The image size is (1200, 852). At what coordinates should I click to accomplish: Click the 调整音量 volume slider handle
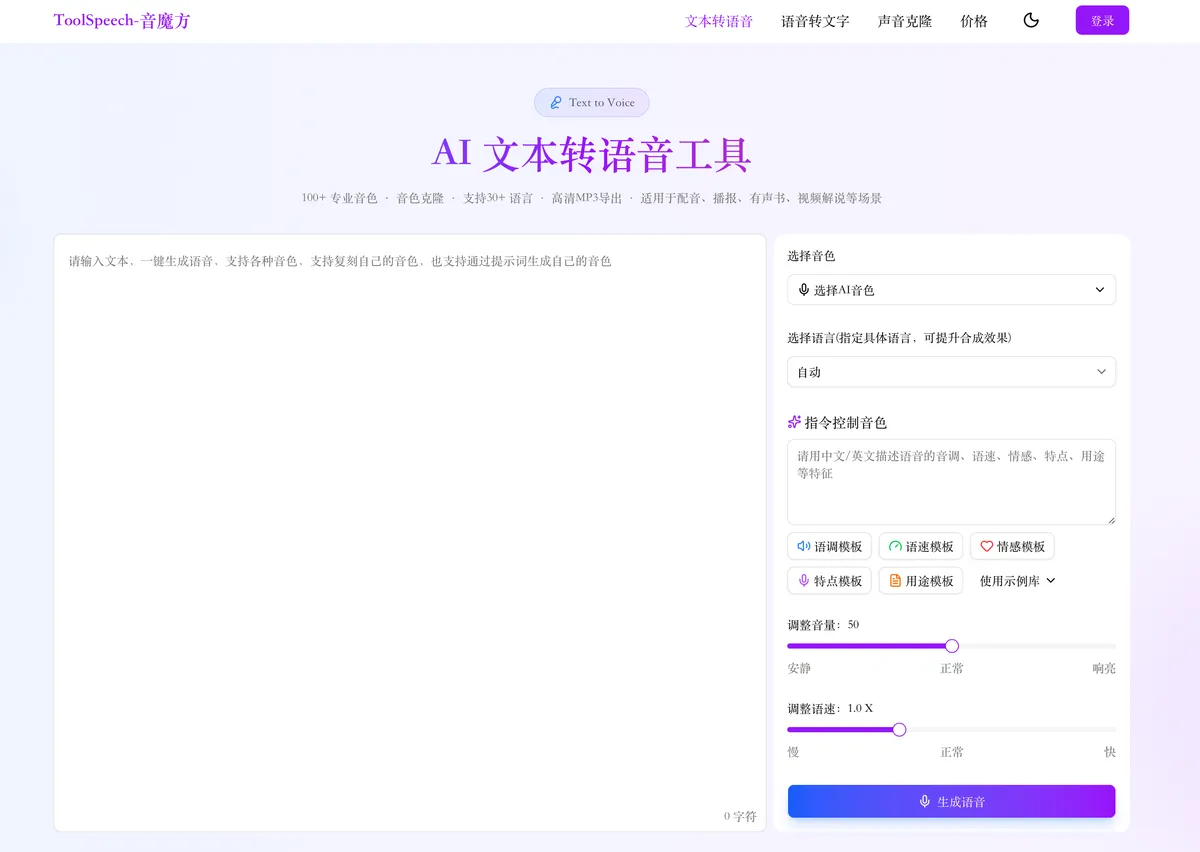[x=952, y=646]
